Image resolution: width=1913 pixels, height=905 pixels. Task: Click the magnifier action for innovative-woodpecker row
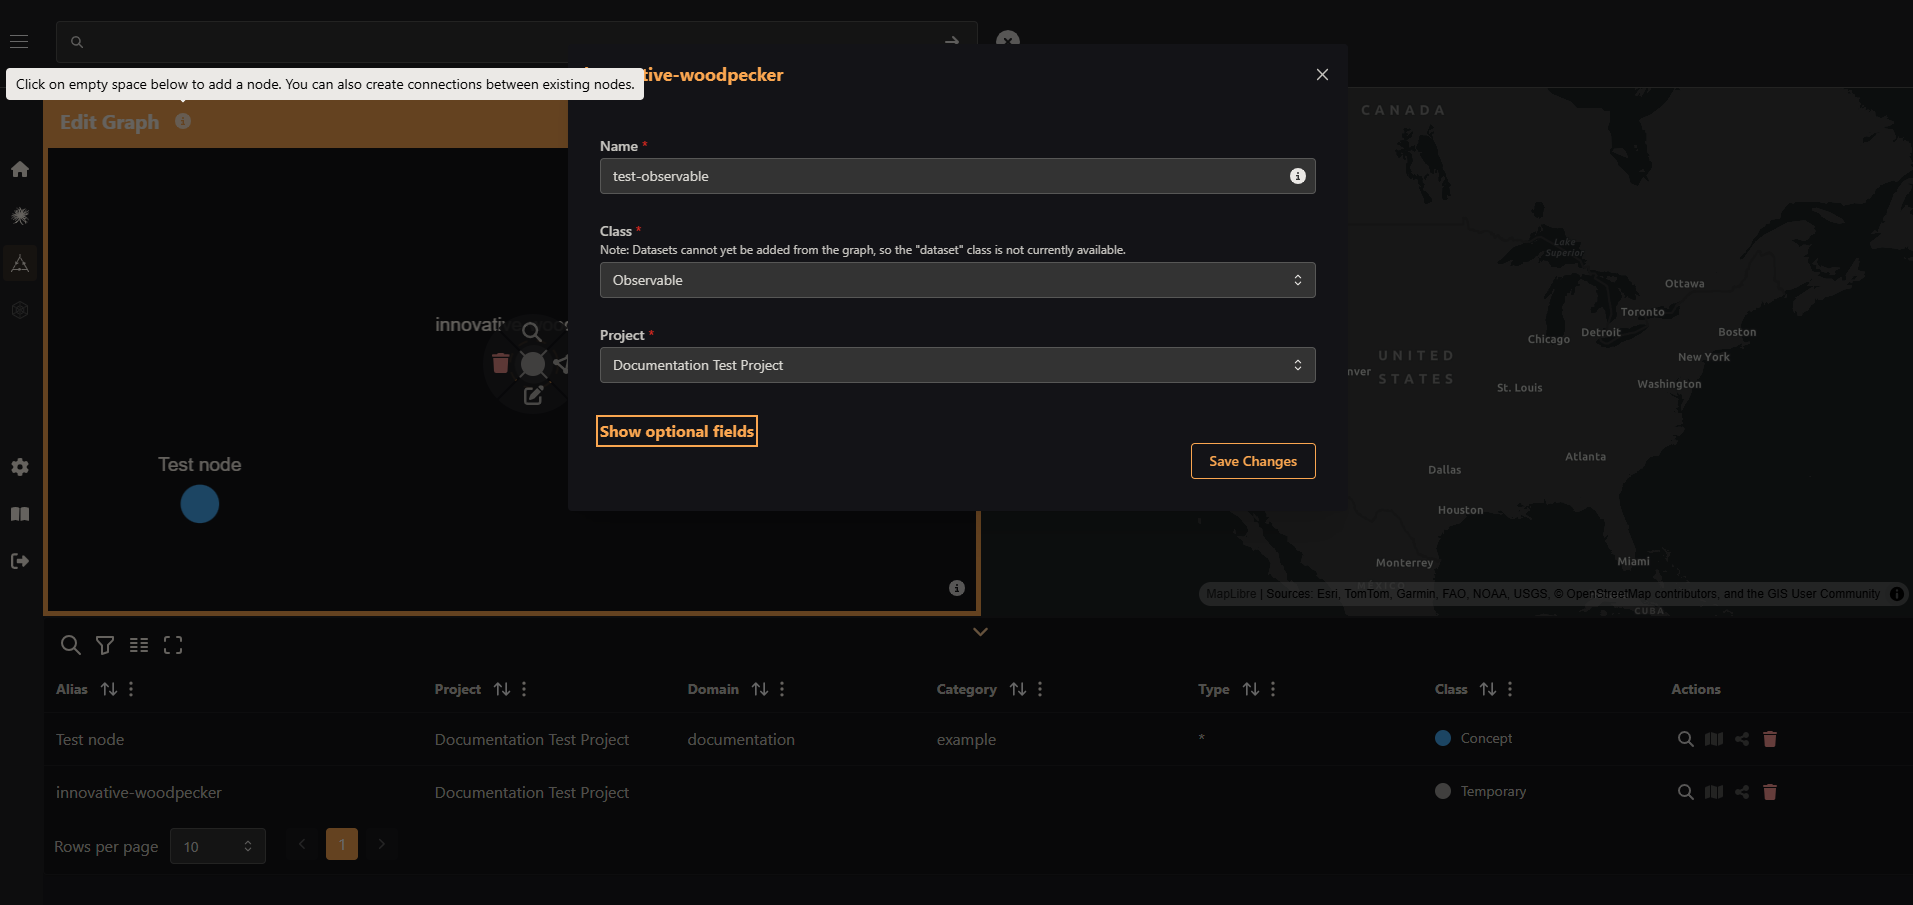pyautogui.click(x=1686, y=792)
